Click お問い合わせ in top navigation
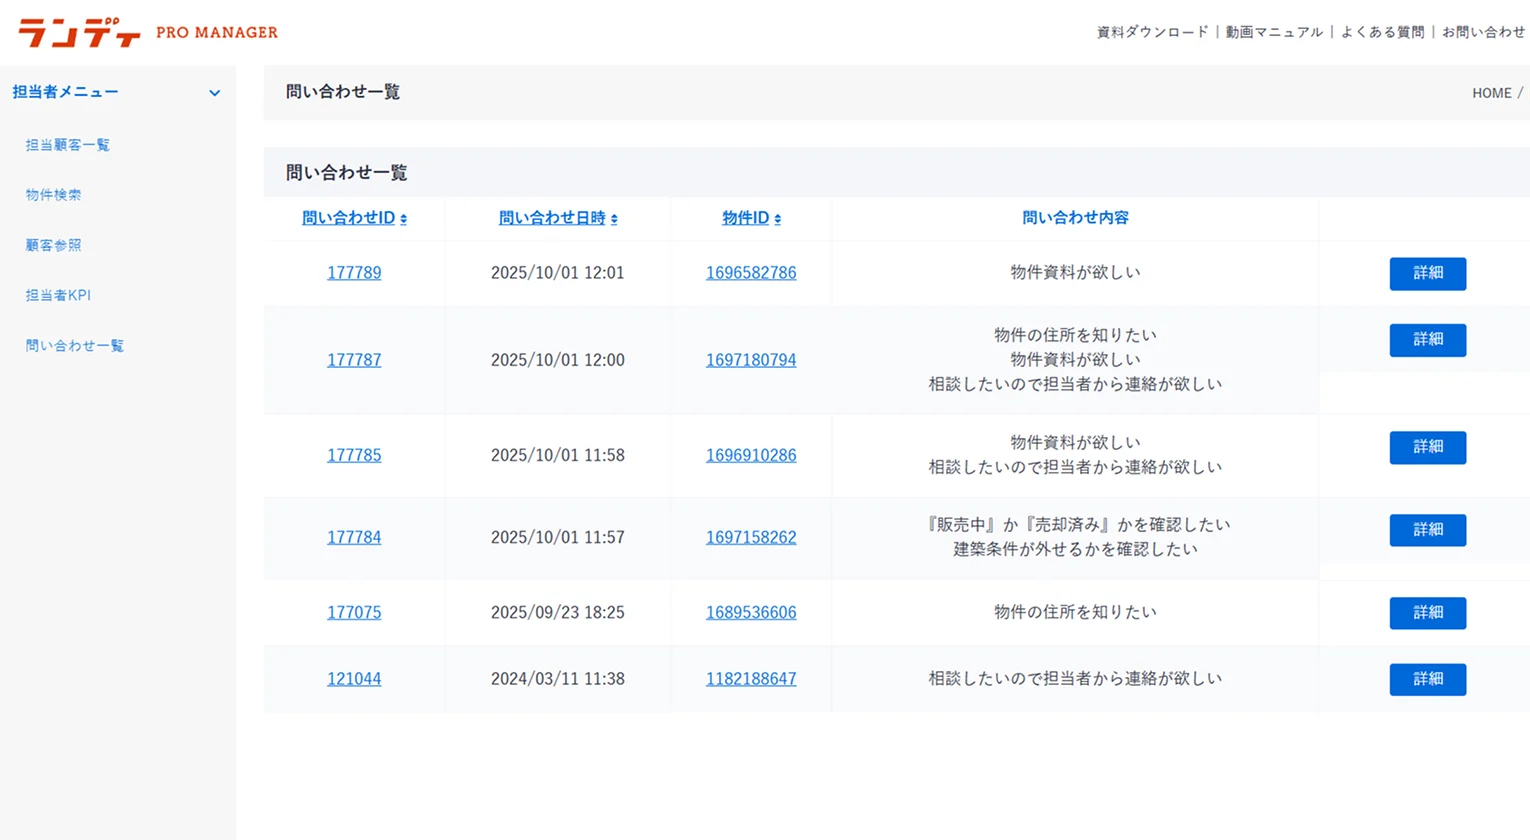Image resolution: width=1530 pixels, height=840 pixels. pos(1483,32)
